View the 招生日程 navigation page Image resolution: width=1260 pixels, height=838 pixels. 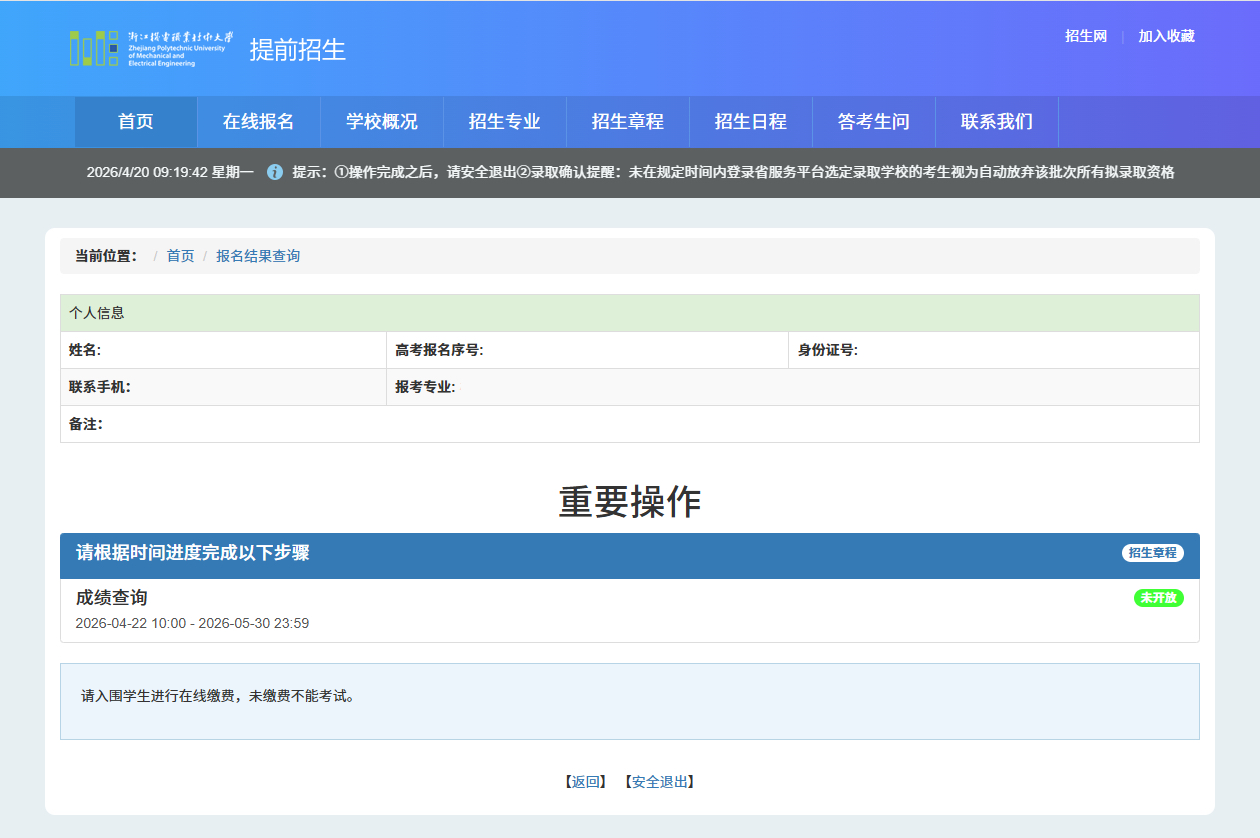click(751, 122)
